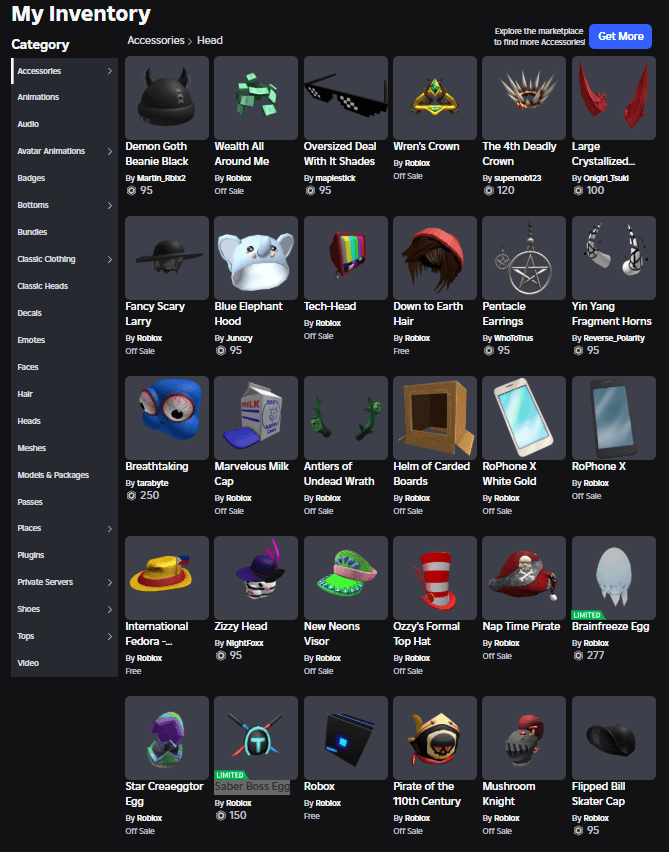Expand the Bottoms category arrow

(x=110, y=205)
